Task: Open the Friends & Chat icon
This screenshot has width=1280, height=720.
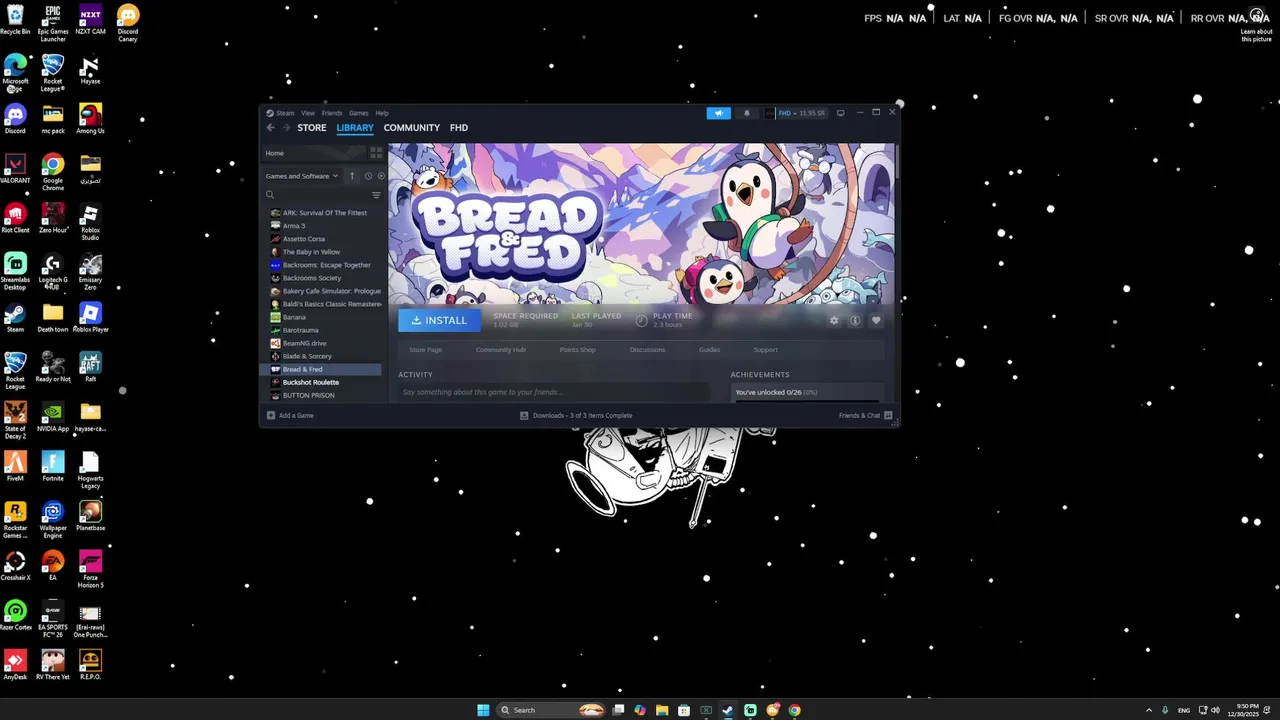Action: (x=888, y=415)
